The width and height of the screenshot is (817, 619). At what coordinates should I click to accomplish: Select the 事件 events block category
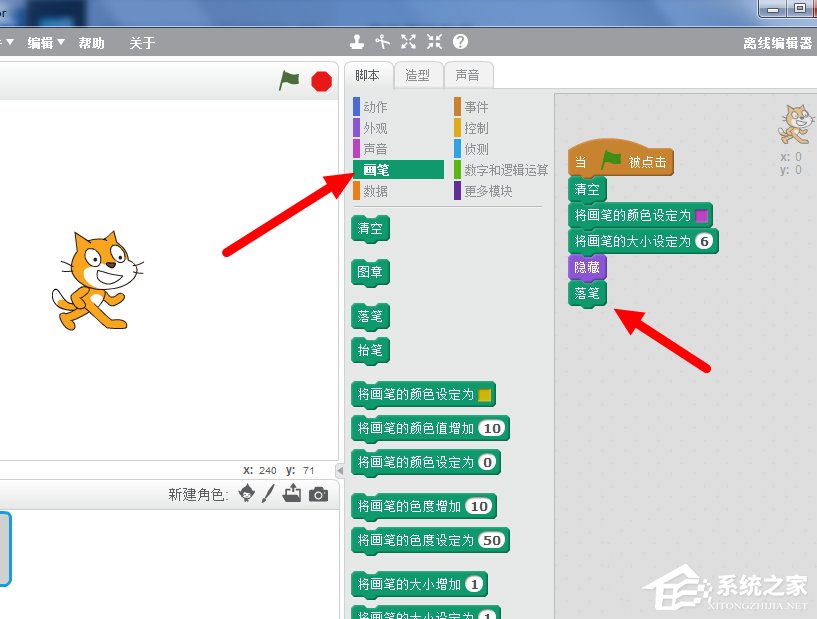pos(476,105)
